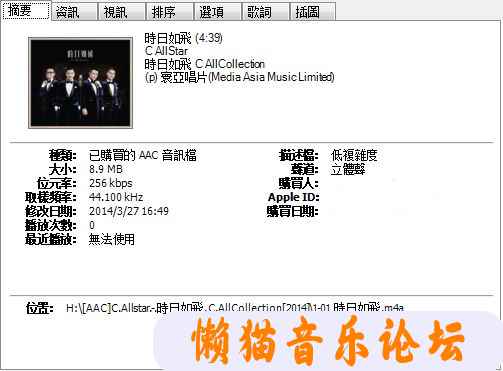Open the 視訊 tab

[122, 12]
